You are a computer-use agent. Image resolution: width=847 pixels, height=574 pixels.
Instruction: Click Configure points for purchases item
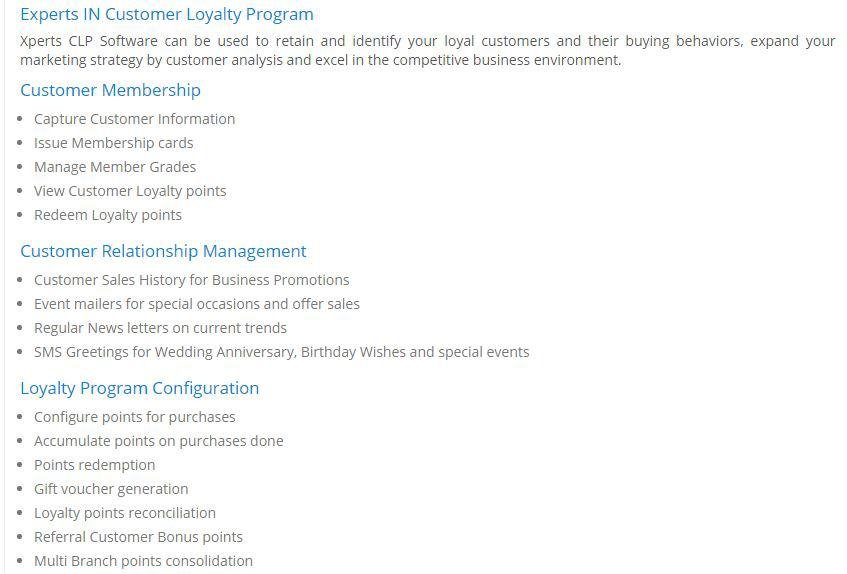(x=135, y=417)
